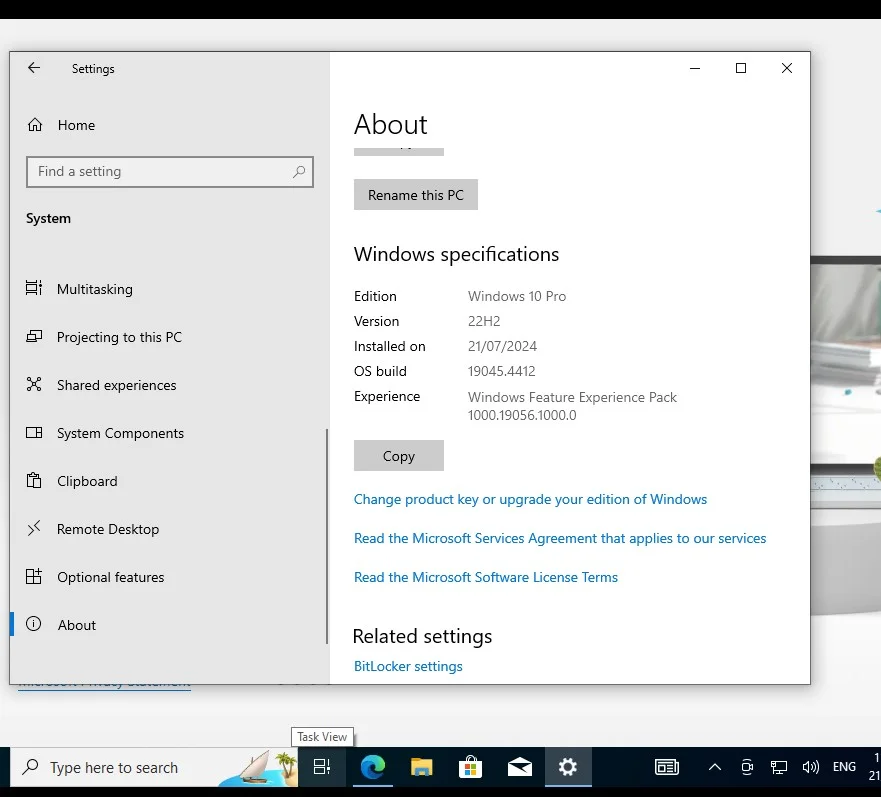Open the network tray icon
This screenshot has width=881, height=797.
click(779, 767)
